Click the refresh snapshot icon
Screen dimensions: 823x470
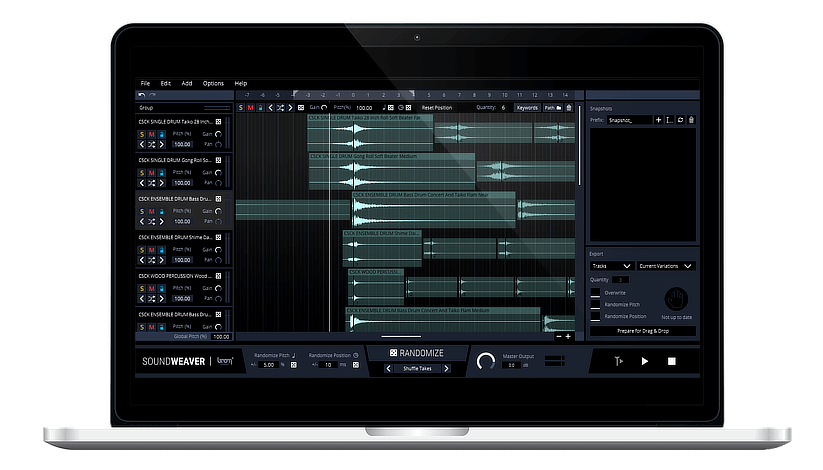(x=680, y=120)
